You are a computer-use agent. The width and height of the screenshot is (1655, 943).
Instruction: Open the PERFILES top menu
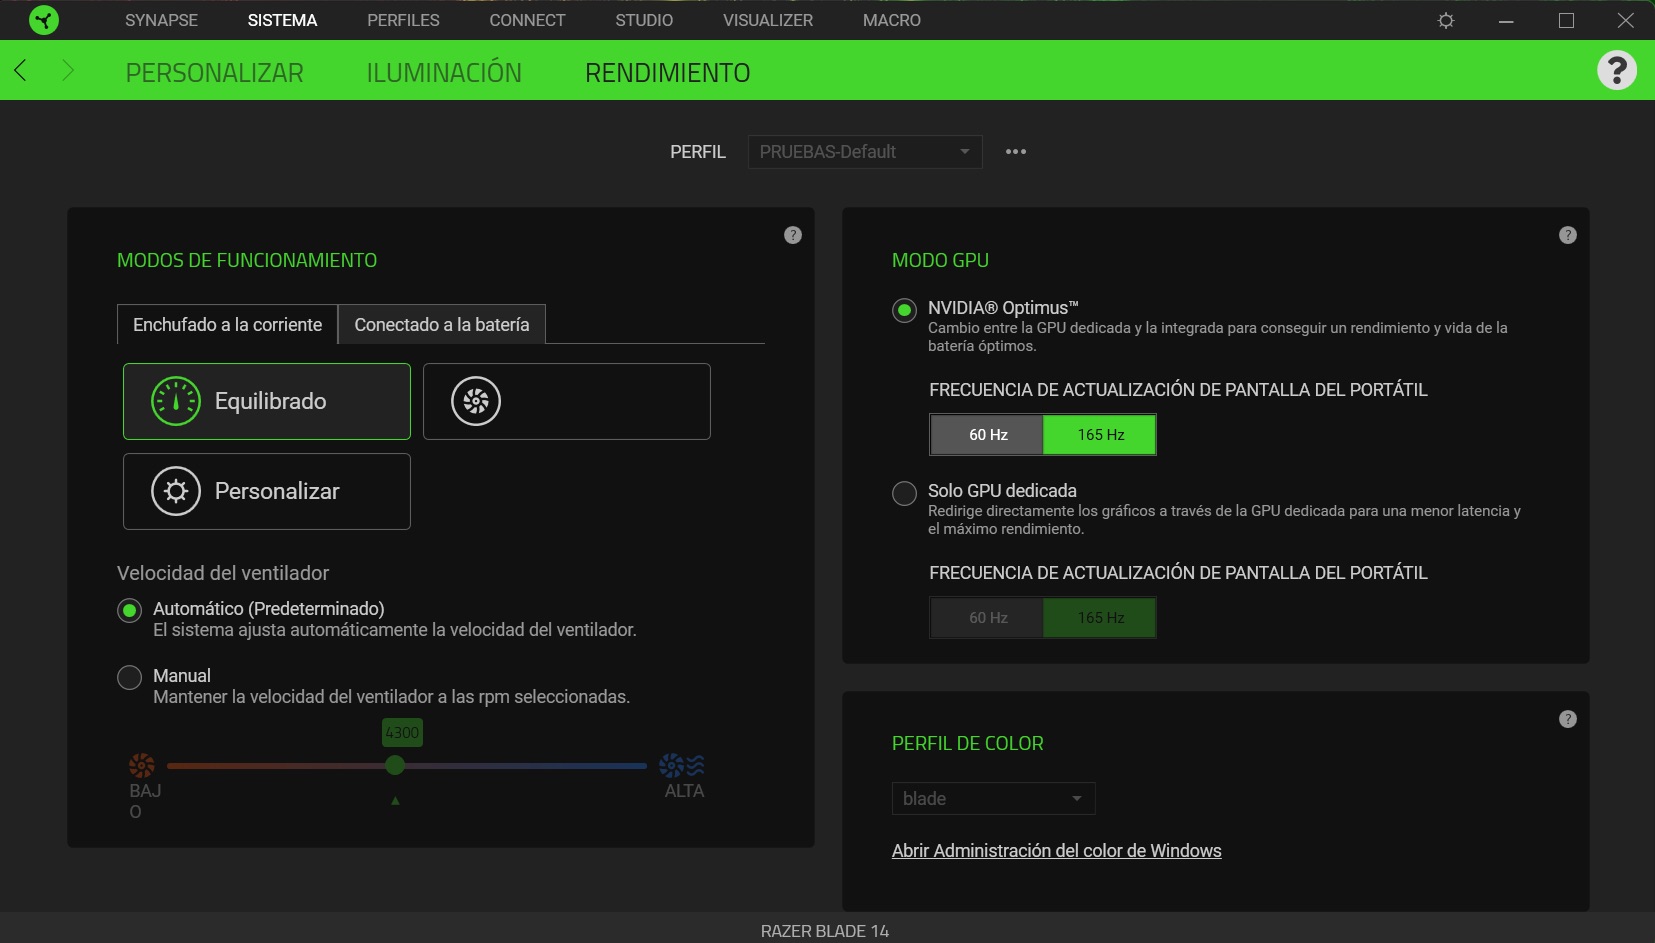pos(403,20)
